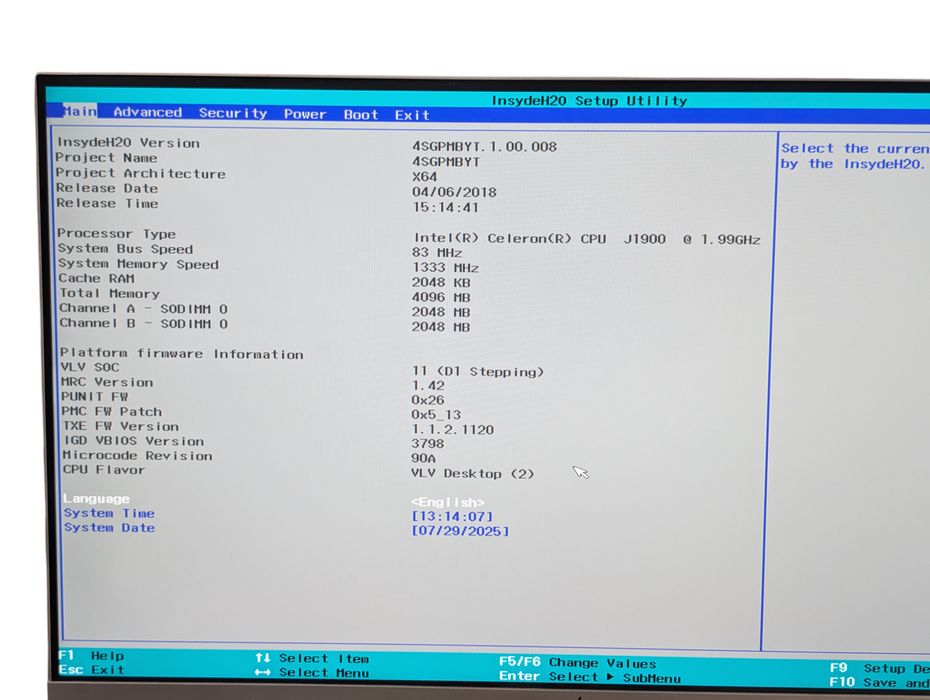The height and width of the screenshot is (700, 930).
Task: Click the Processor Type label
Action: coord(116,234)
